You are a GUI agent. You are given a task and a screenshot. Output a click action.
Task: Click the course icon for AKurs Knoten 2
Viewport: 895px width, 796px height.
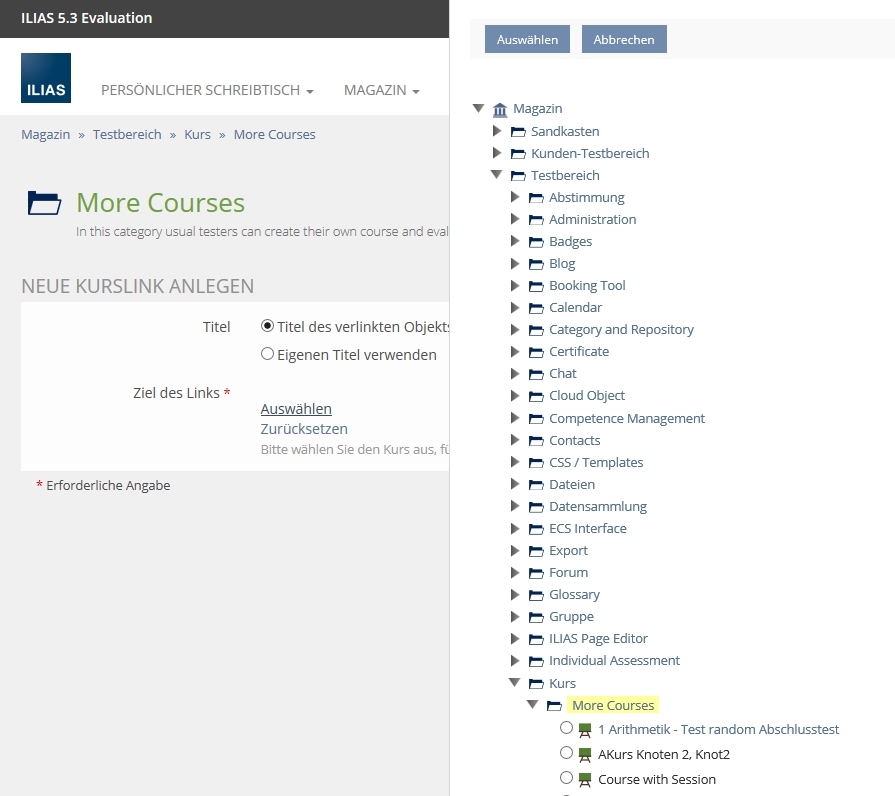point(585,755)
